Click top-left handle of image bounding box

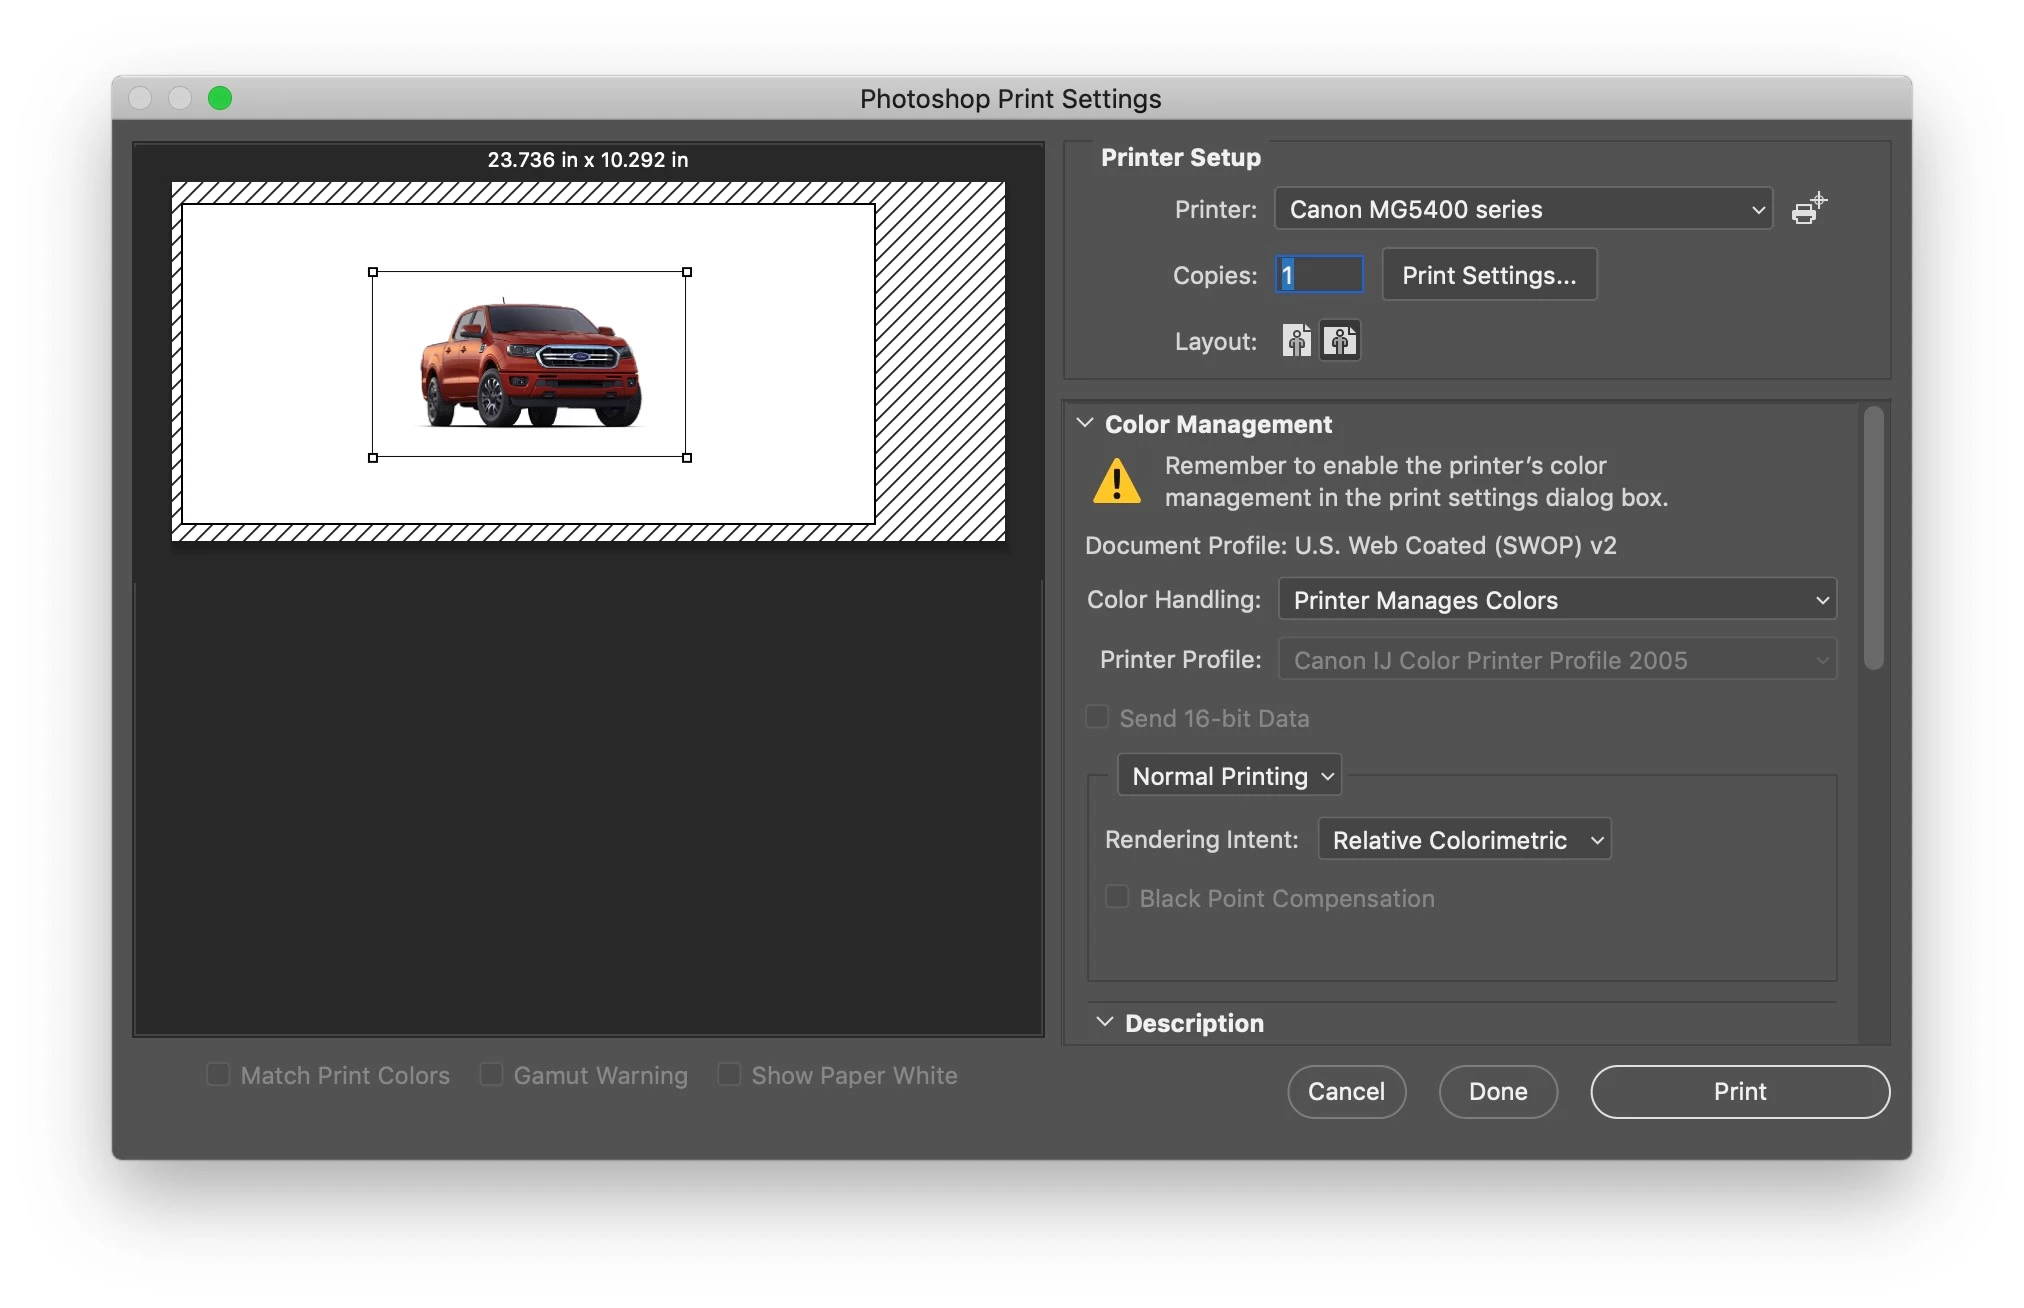(373, 272)
